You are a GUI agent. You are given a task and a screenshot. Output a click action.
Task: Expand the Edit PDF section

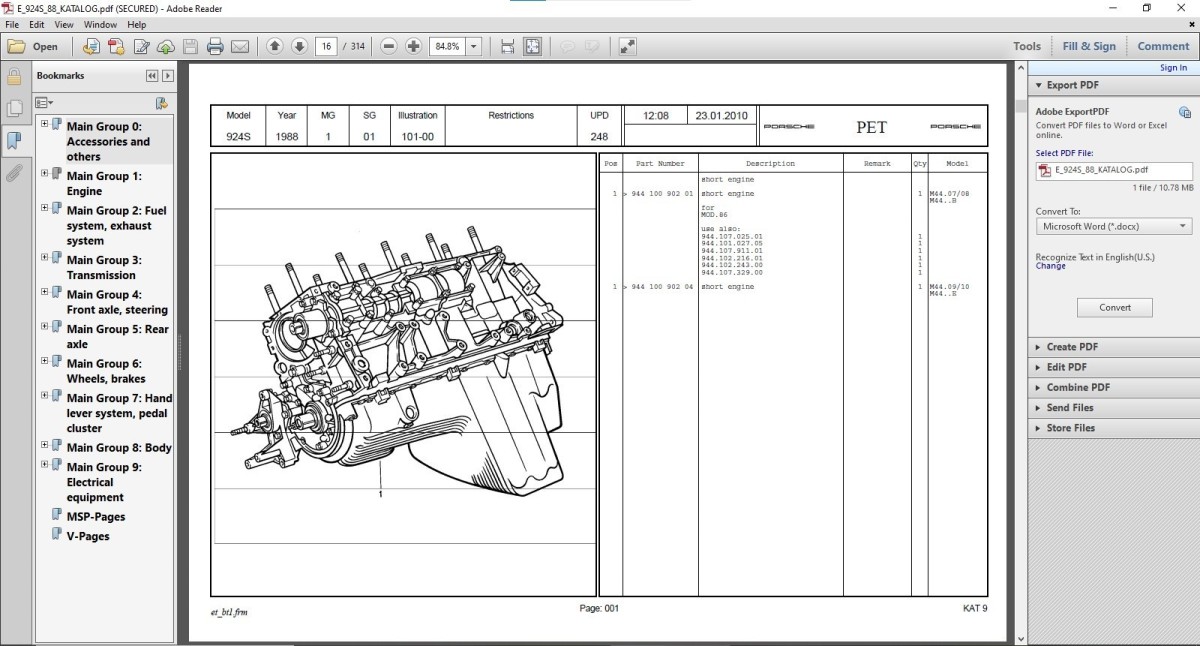click(x=1114, y=367)
